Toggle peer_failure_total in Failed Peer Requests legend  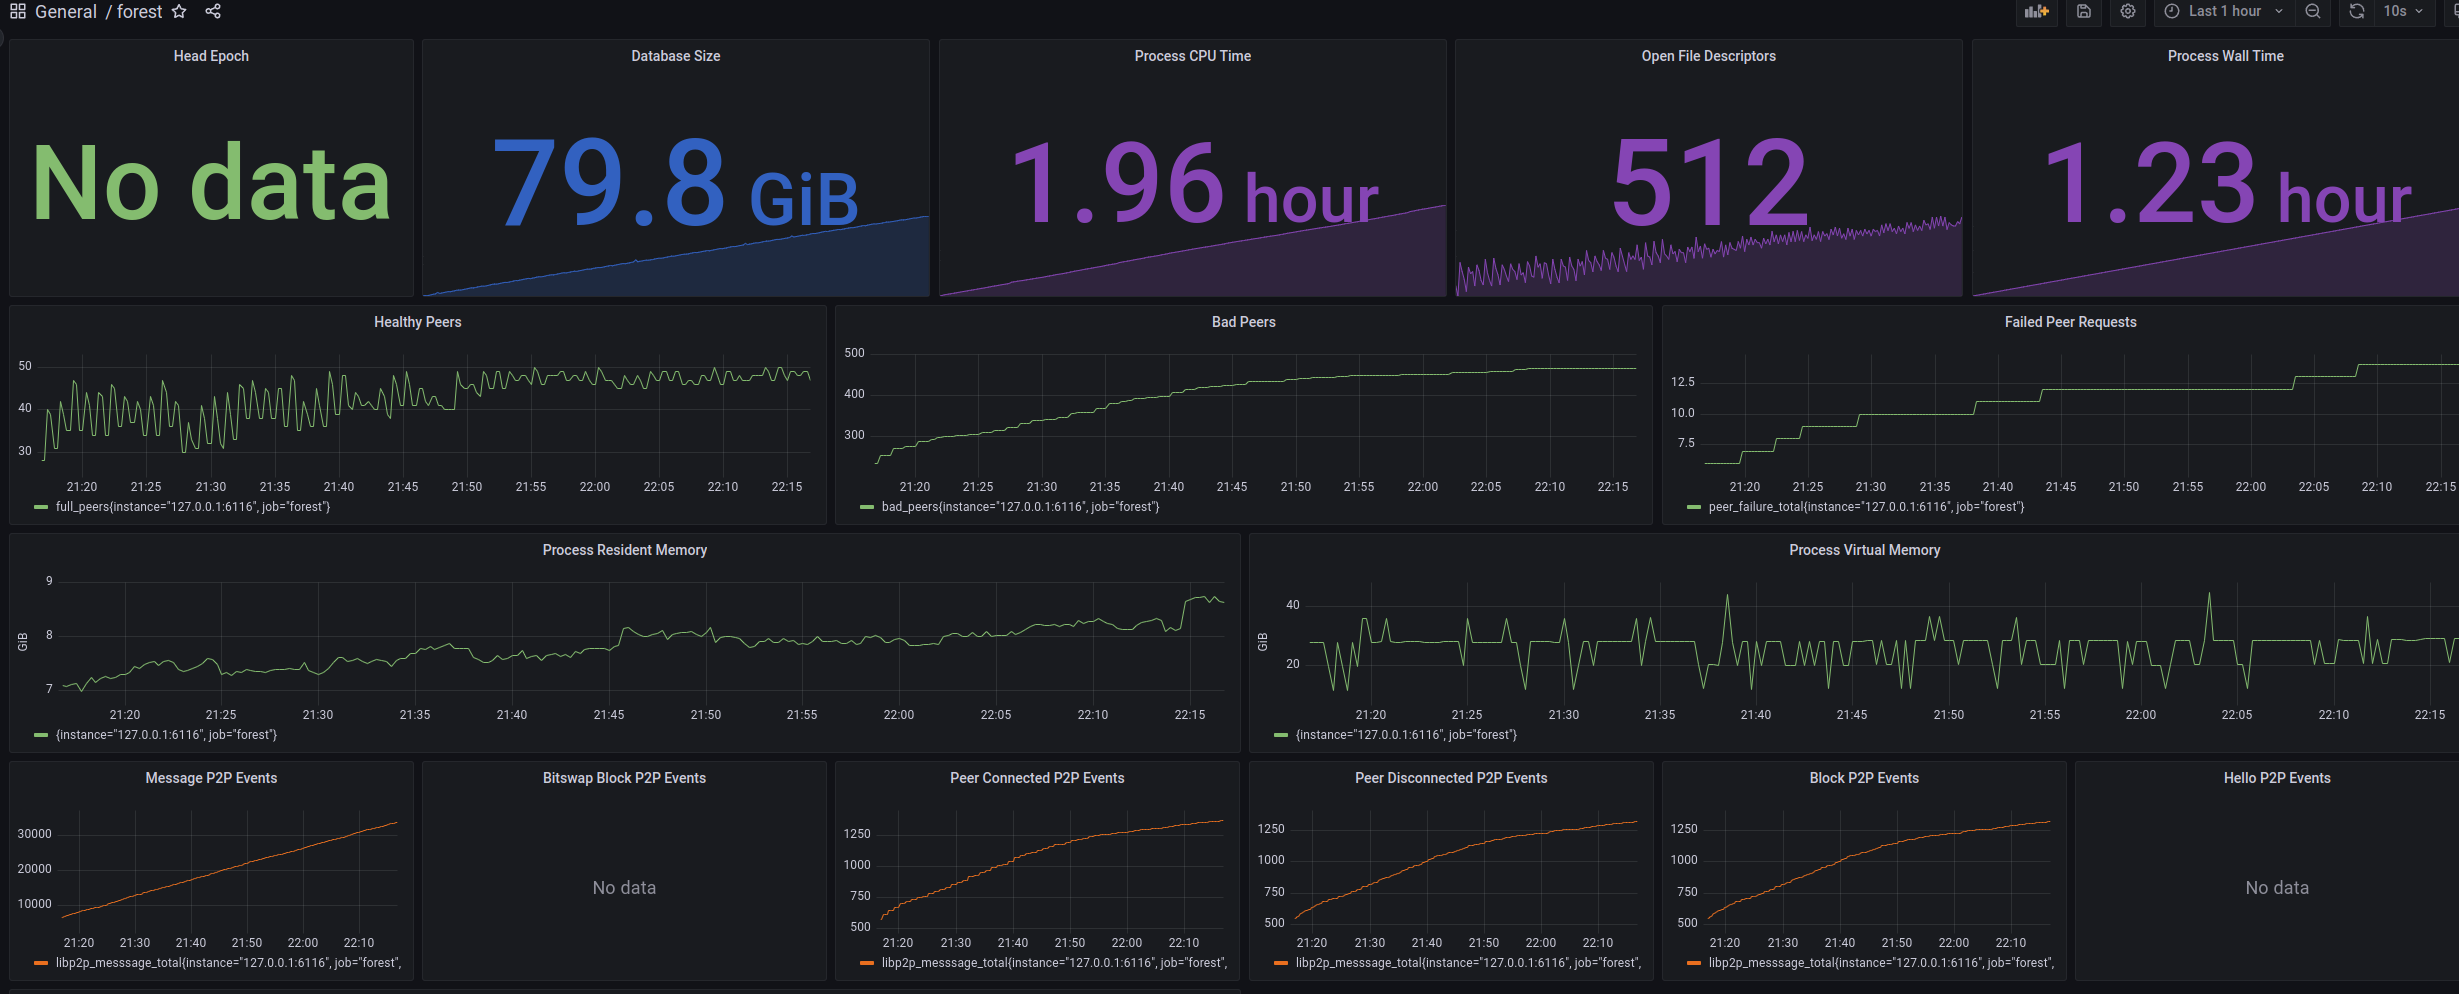pyautogui.click(x=1867, y=507)
